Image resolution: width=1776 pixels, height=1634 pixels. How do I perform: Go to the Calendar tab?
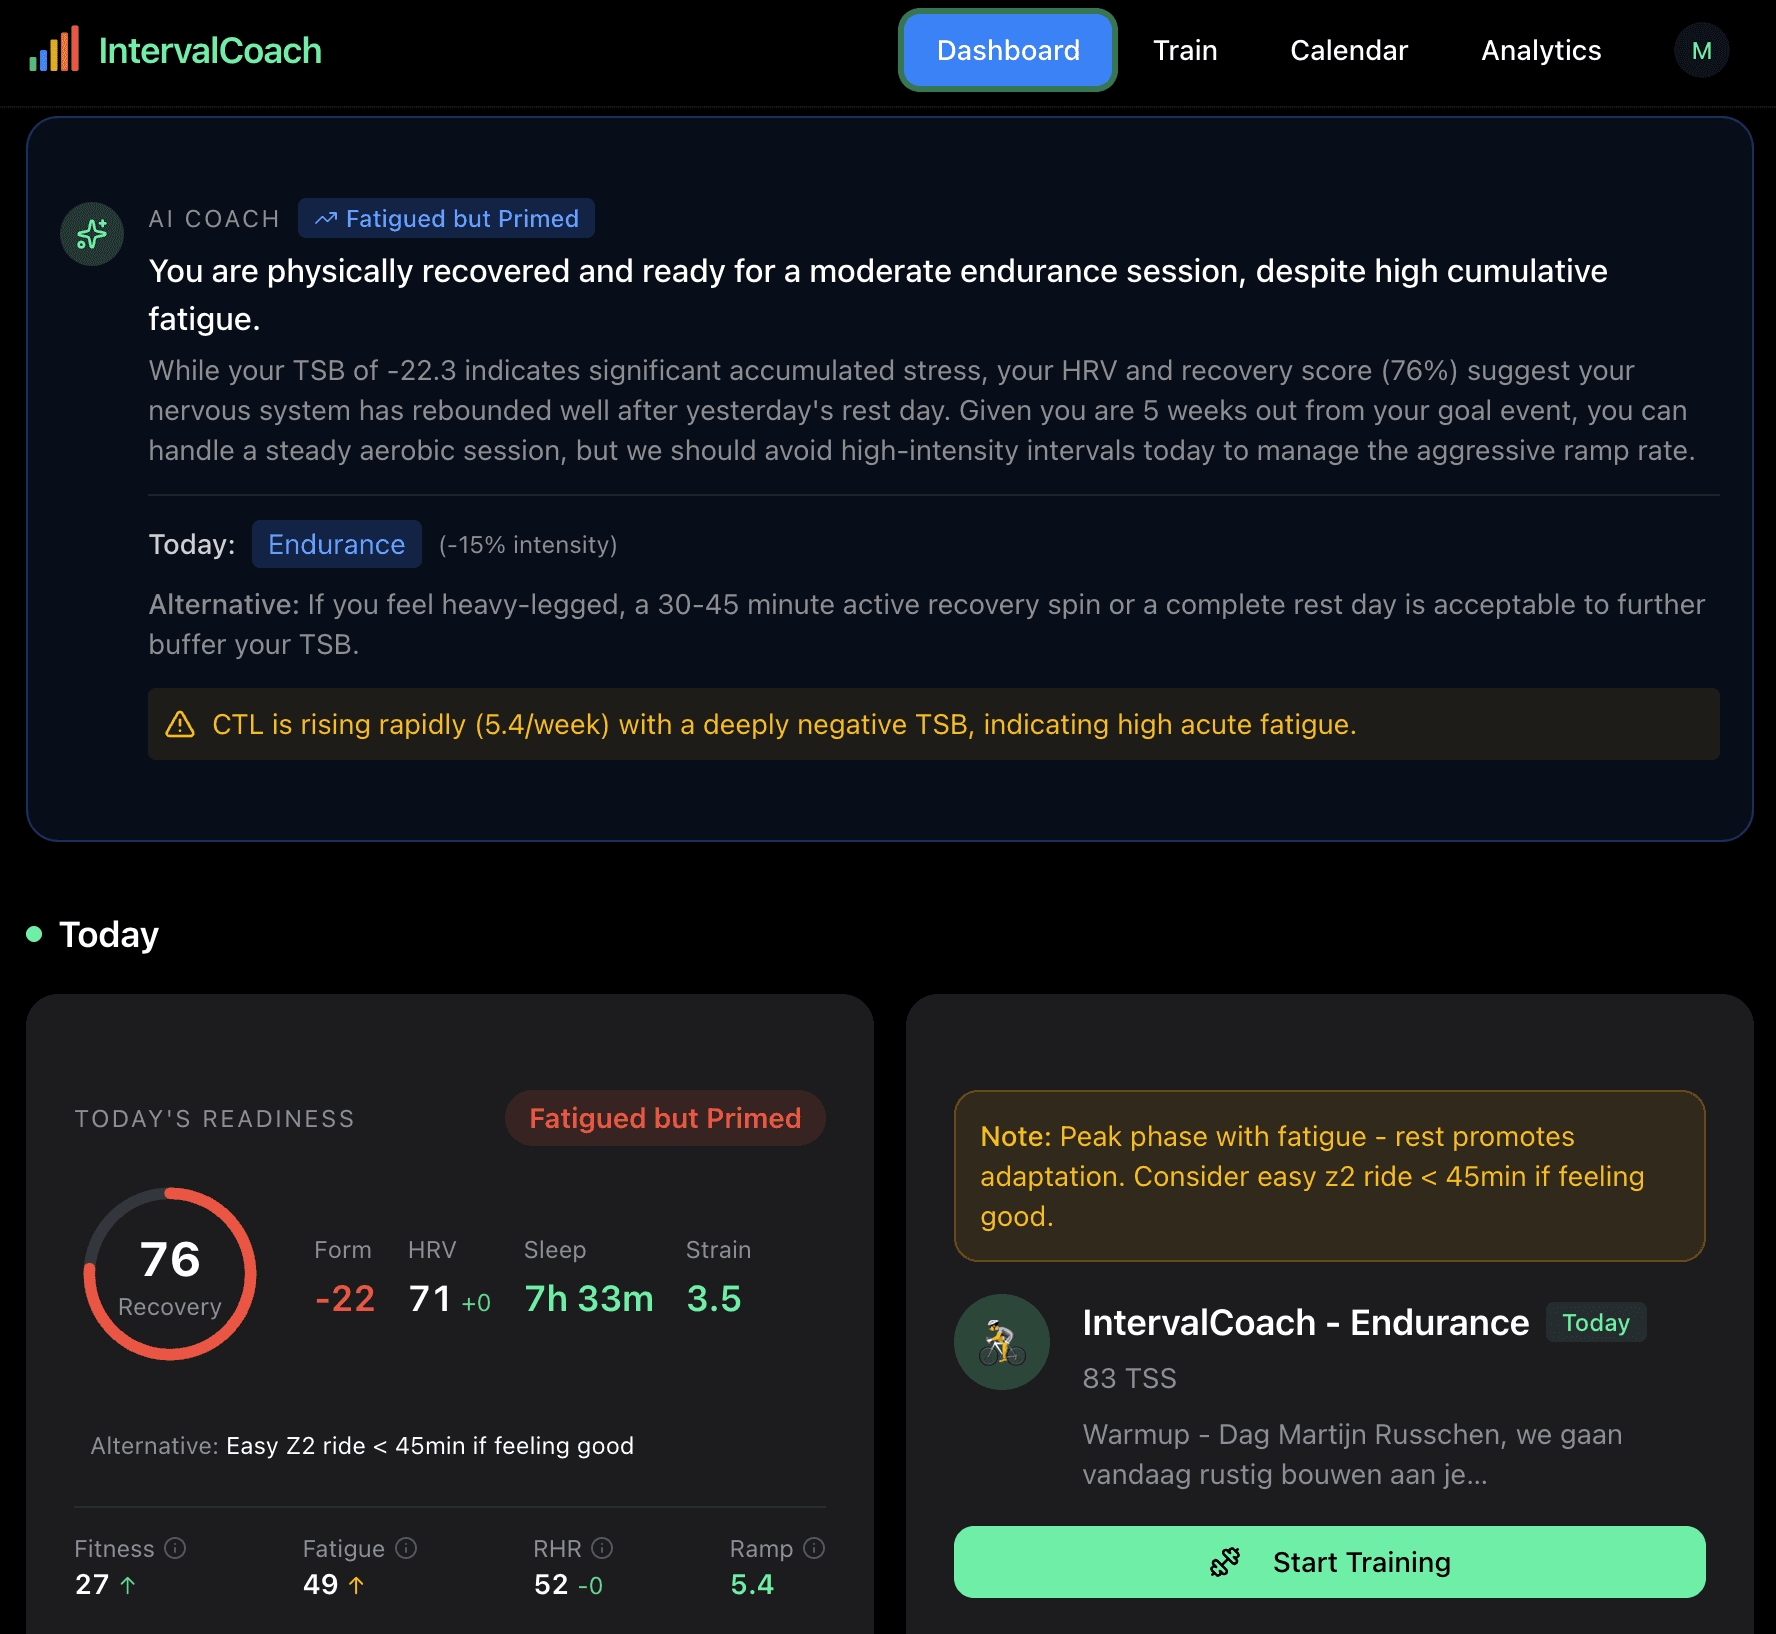[1349, 50]
